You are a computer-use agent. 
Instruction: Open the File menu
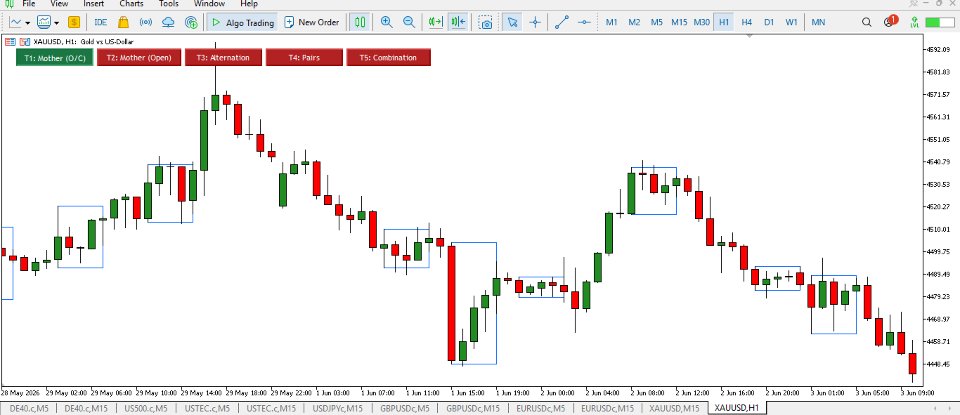coord(29,4)
